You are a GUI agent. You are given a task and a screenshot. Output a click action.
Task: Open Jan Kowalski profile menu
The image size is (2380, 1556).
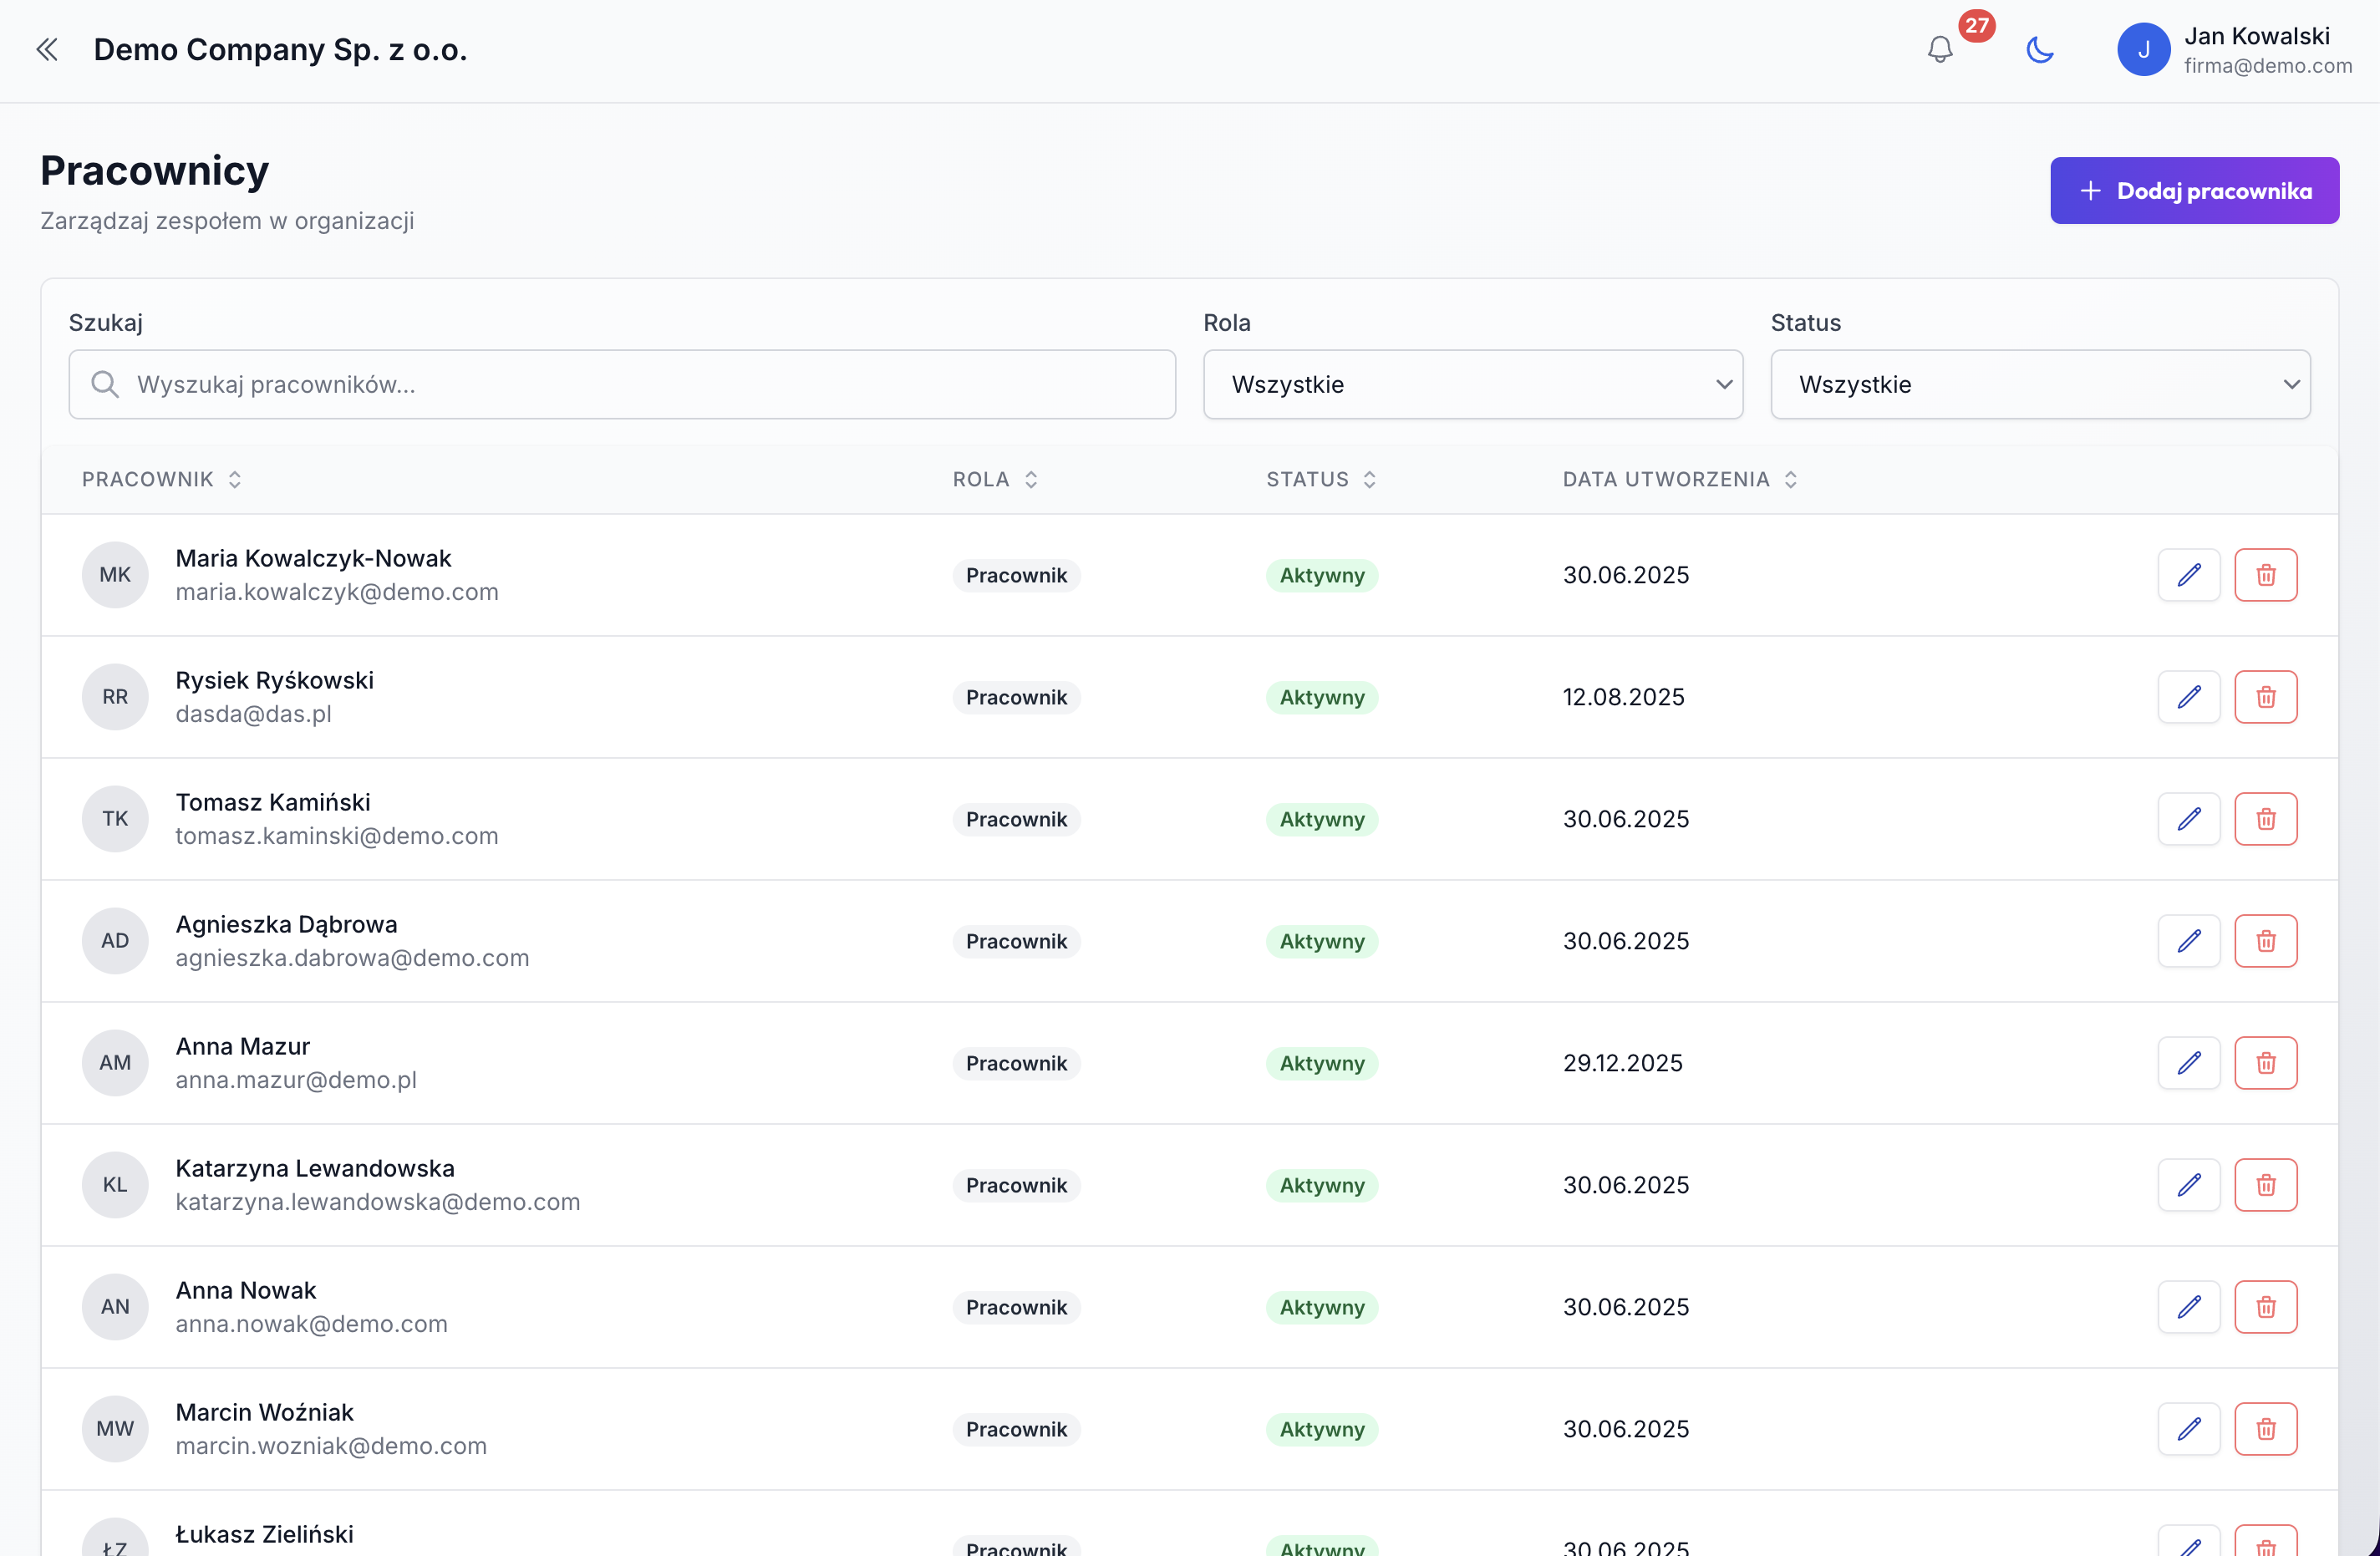click(2234, 49)
